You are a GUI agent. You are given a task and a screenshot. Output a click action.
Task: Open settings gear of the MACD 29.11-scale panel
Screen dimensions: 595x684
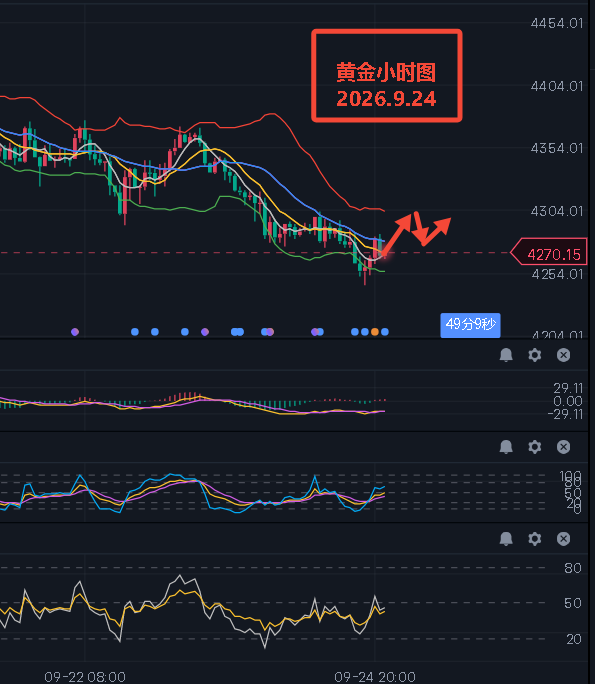click(535, 355)
